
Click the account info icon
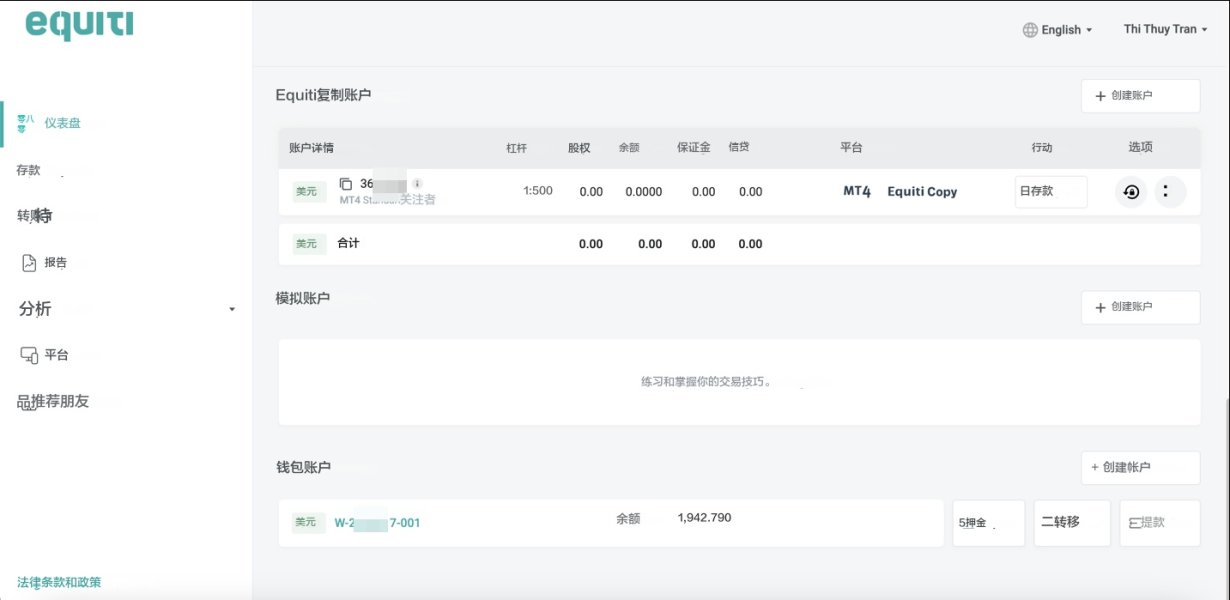[417, 183]
